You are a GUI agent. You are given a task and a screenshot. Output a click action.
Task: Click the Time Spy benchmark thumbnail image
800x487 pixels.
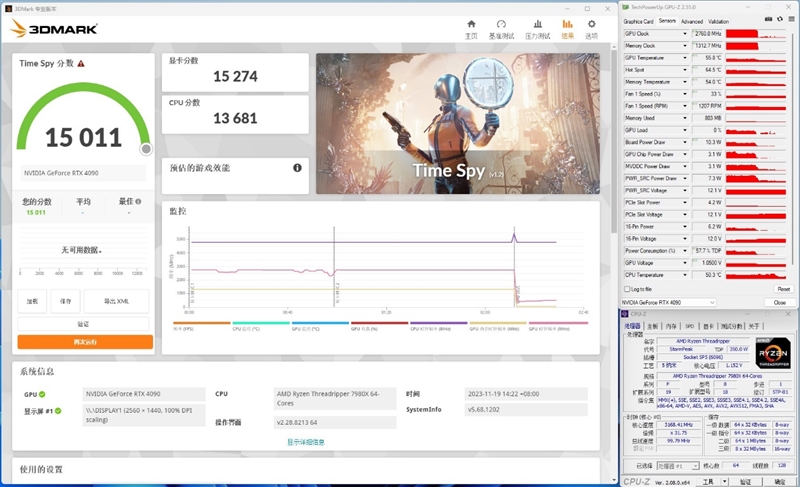click(458, 123)
